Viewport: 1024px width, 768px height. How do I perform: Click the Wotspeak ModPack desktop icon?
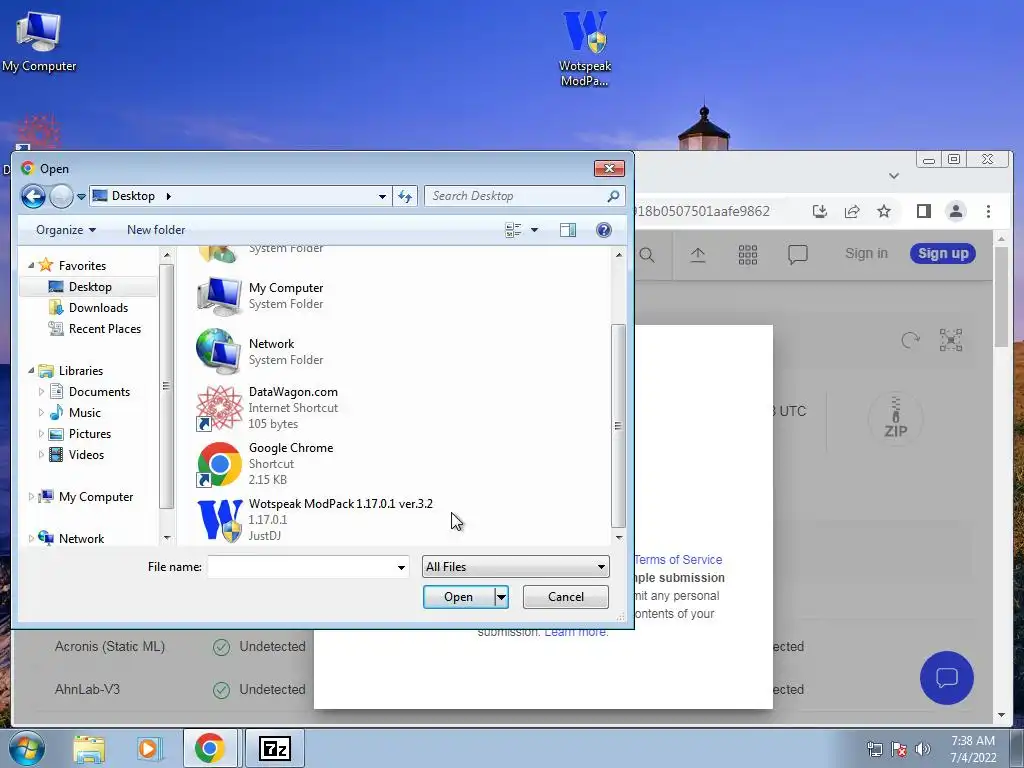(x=585, y=48)
